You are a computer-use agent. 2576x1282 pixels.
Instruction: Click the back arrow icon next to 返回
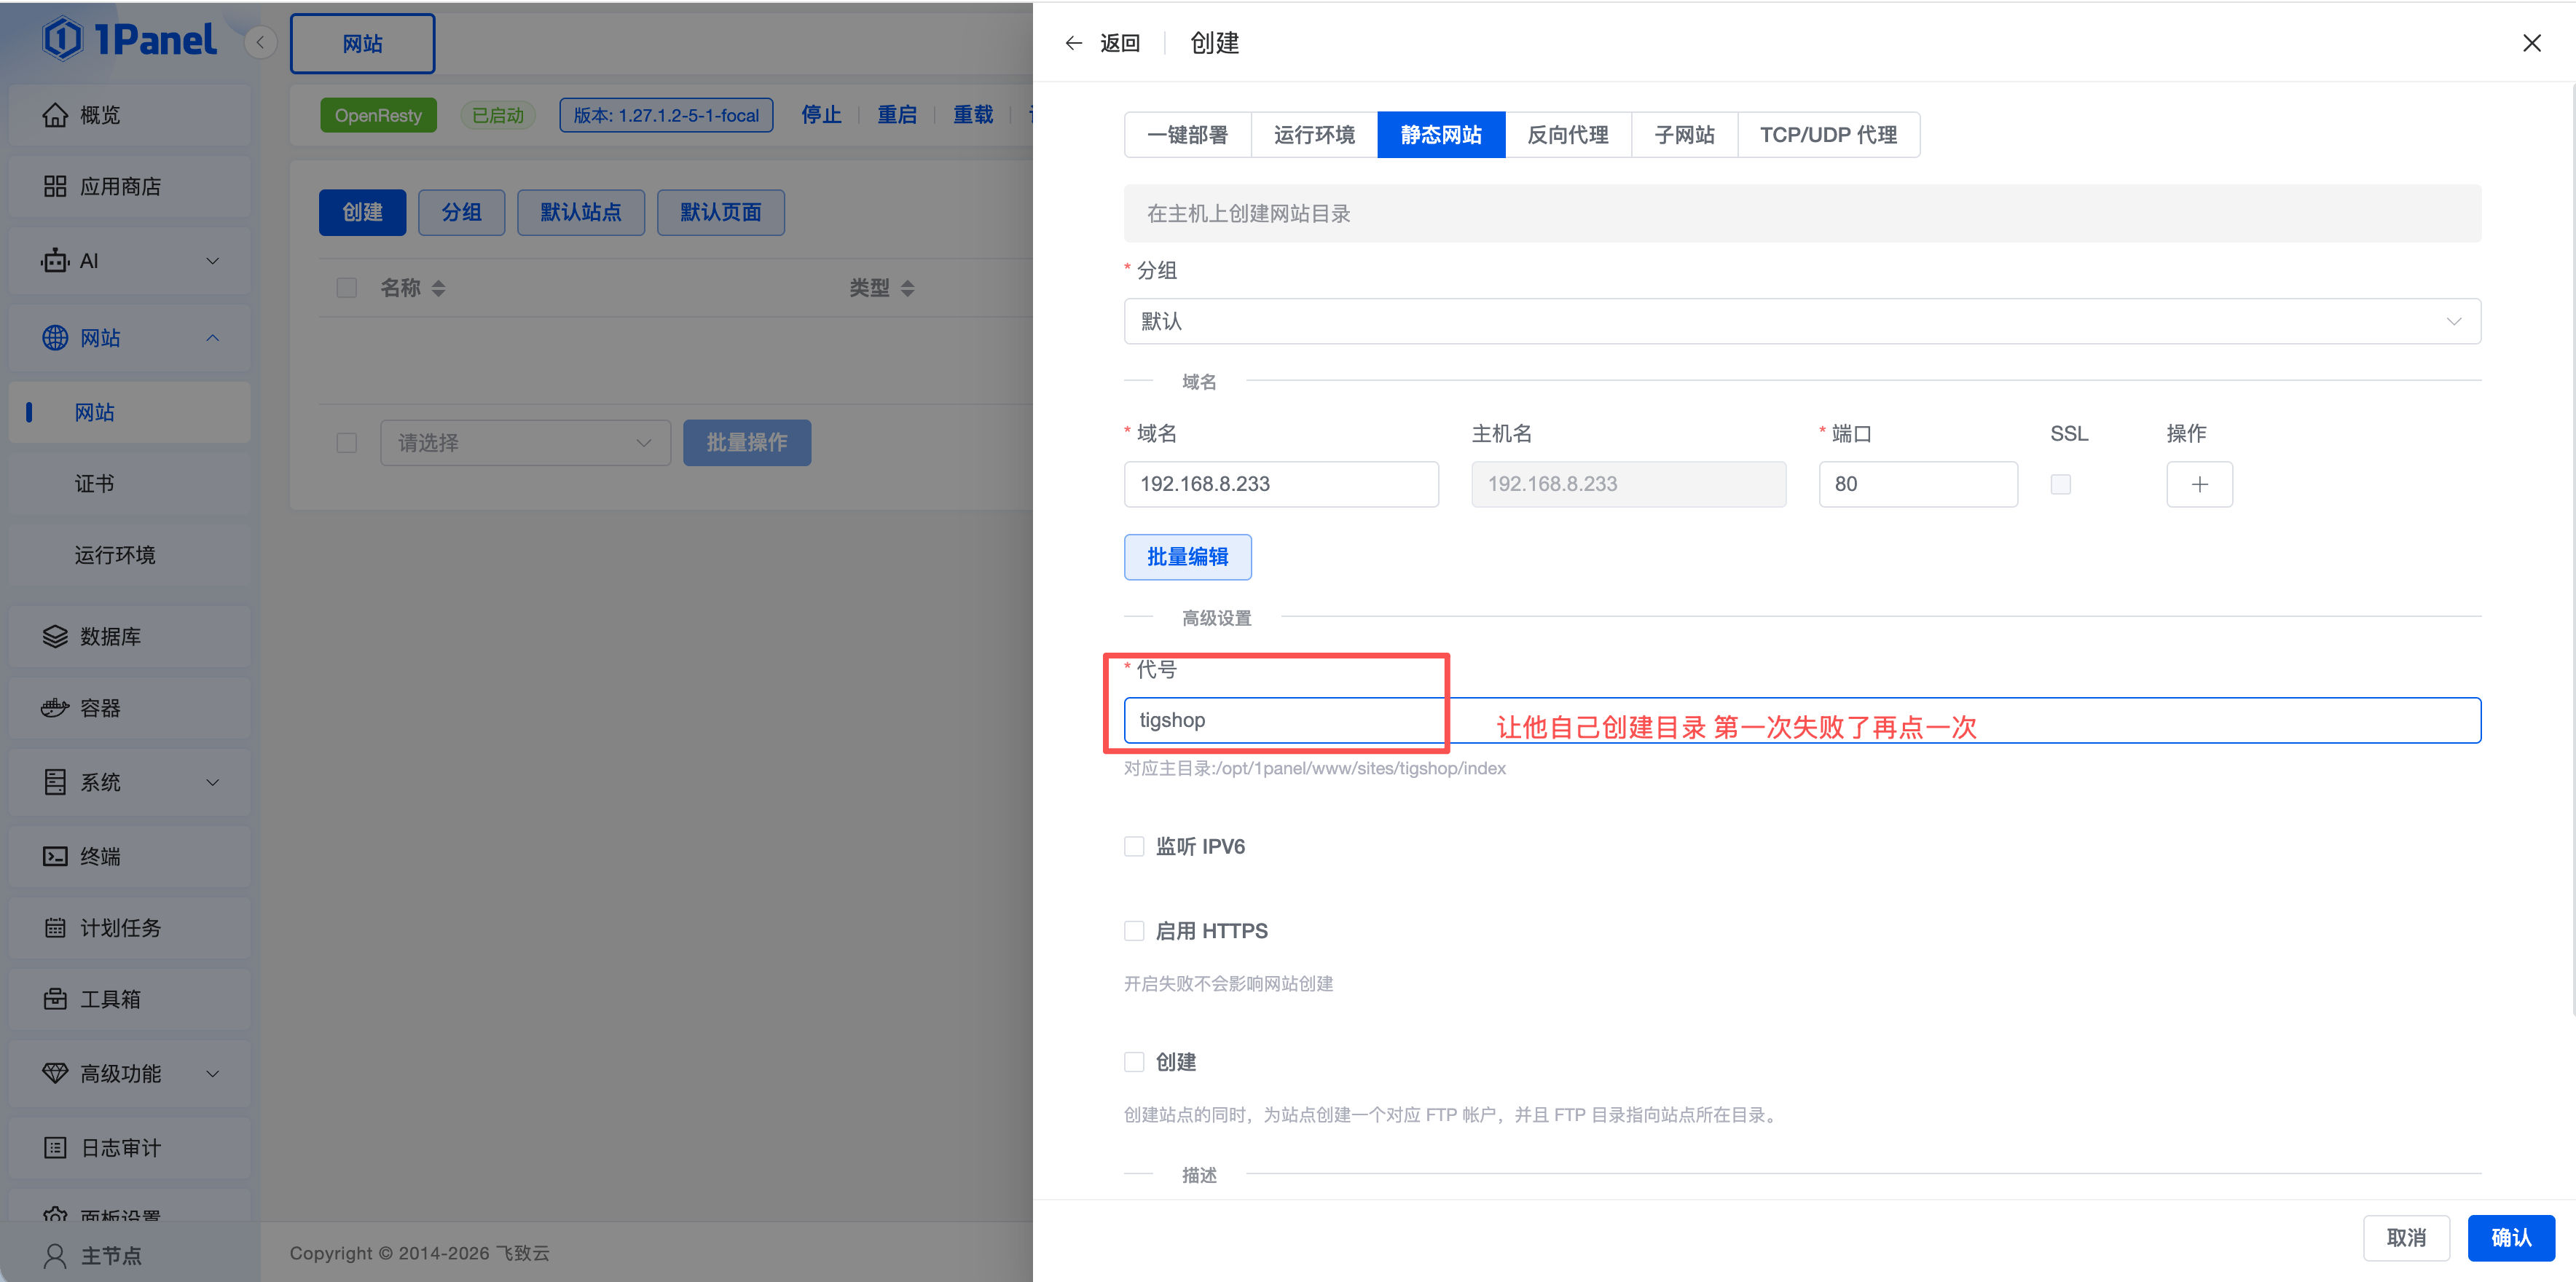(x=1073, y=43)
